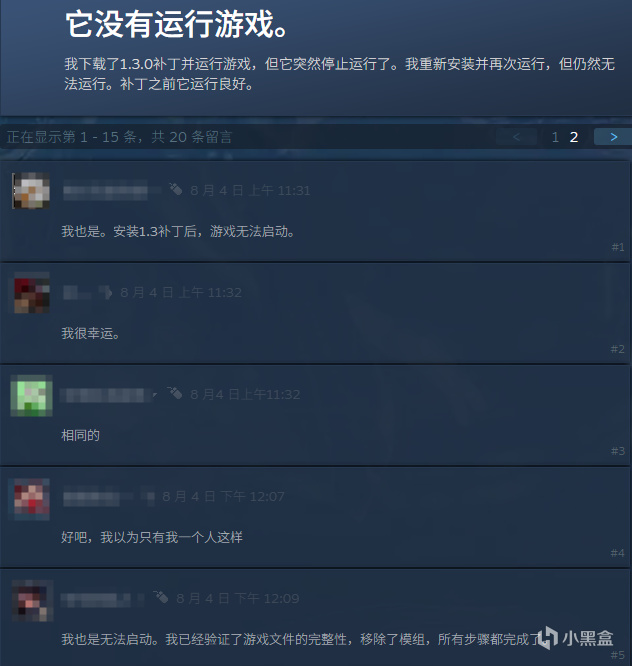This screenshot has height=666, width=632.
Task: Open blurred username of first commenter
Action: coord(106,190)
